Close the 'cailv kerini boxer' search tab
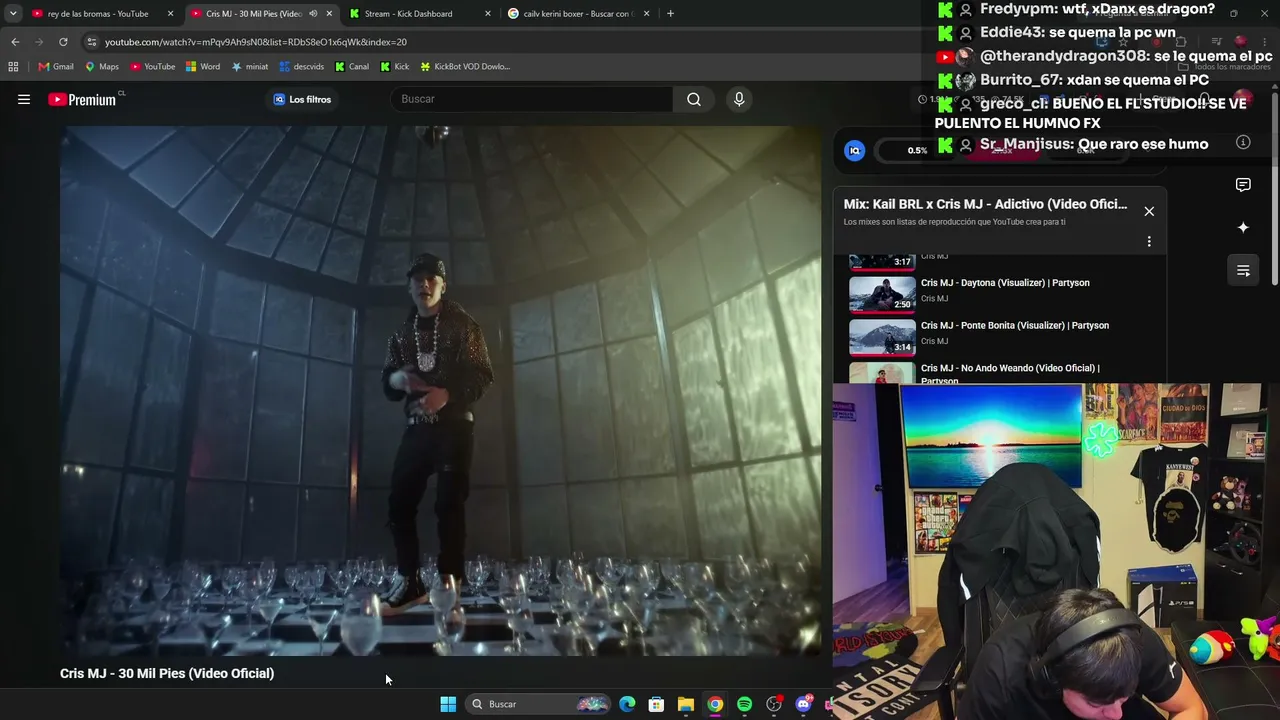Image resolution: width=1280 pixels, height=720 pixels. tap(646, 14)
